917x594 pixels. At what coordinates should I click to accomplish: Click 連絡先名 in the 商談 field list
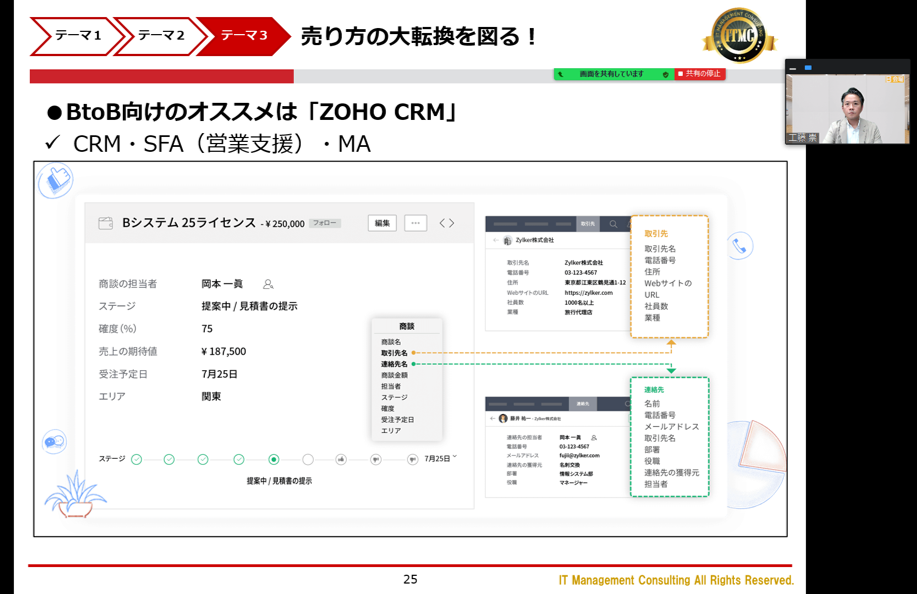point(394,364)
